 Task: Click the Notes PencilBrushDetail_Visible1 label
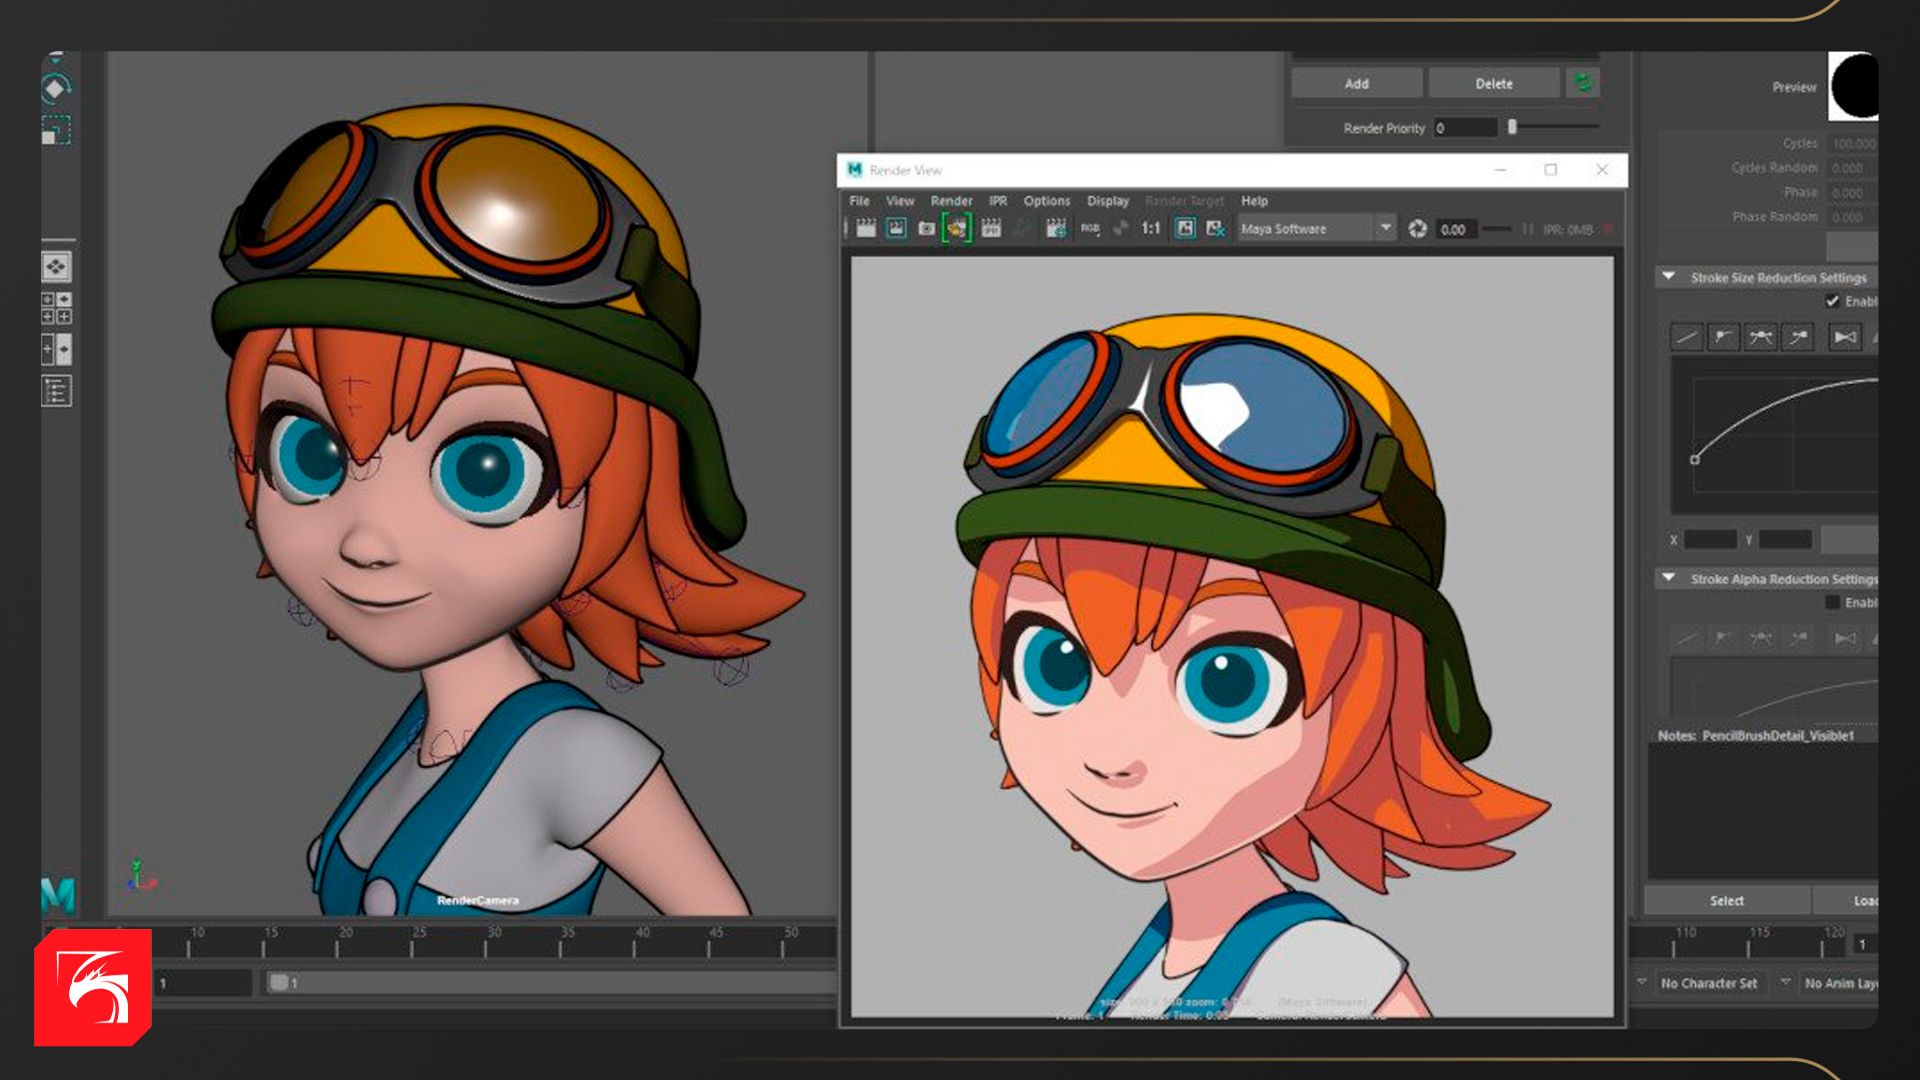pyautogui.click(x=1755, y=735)
